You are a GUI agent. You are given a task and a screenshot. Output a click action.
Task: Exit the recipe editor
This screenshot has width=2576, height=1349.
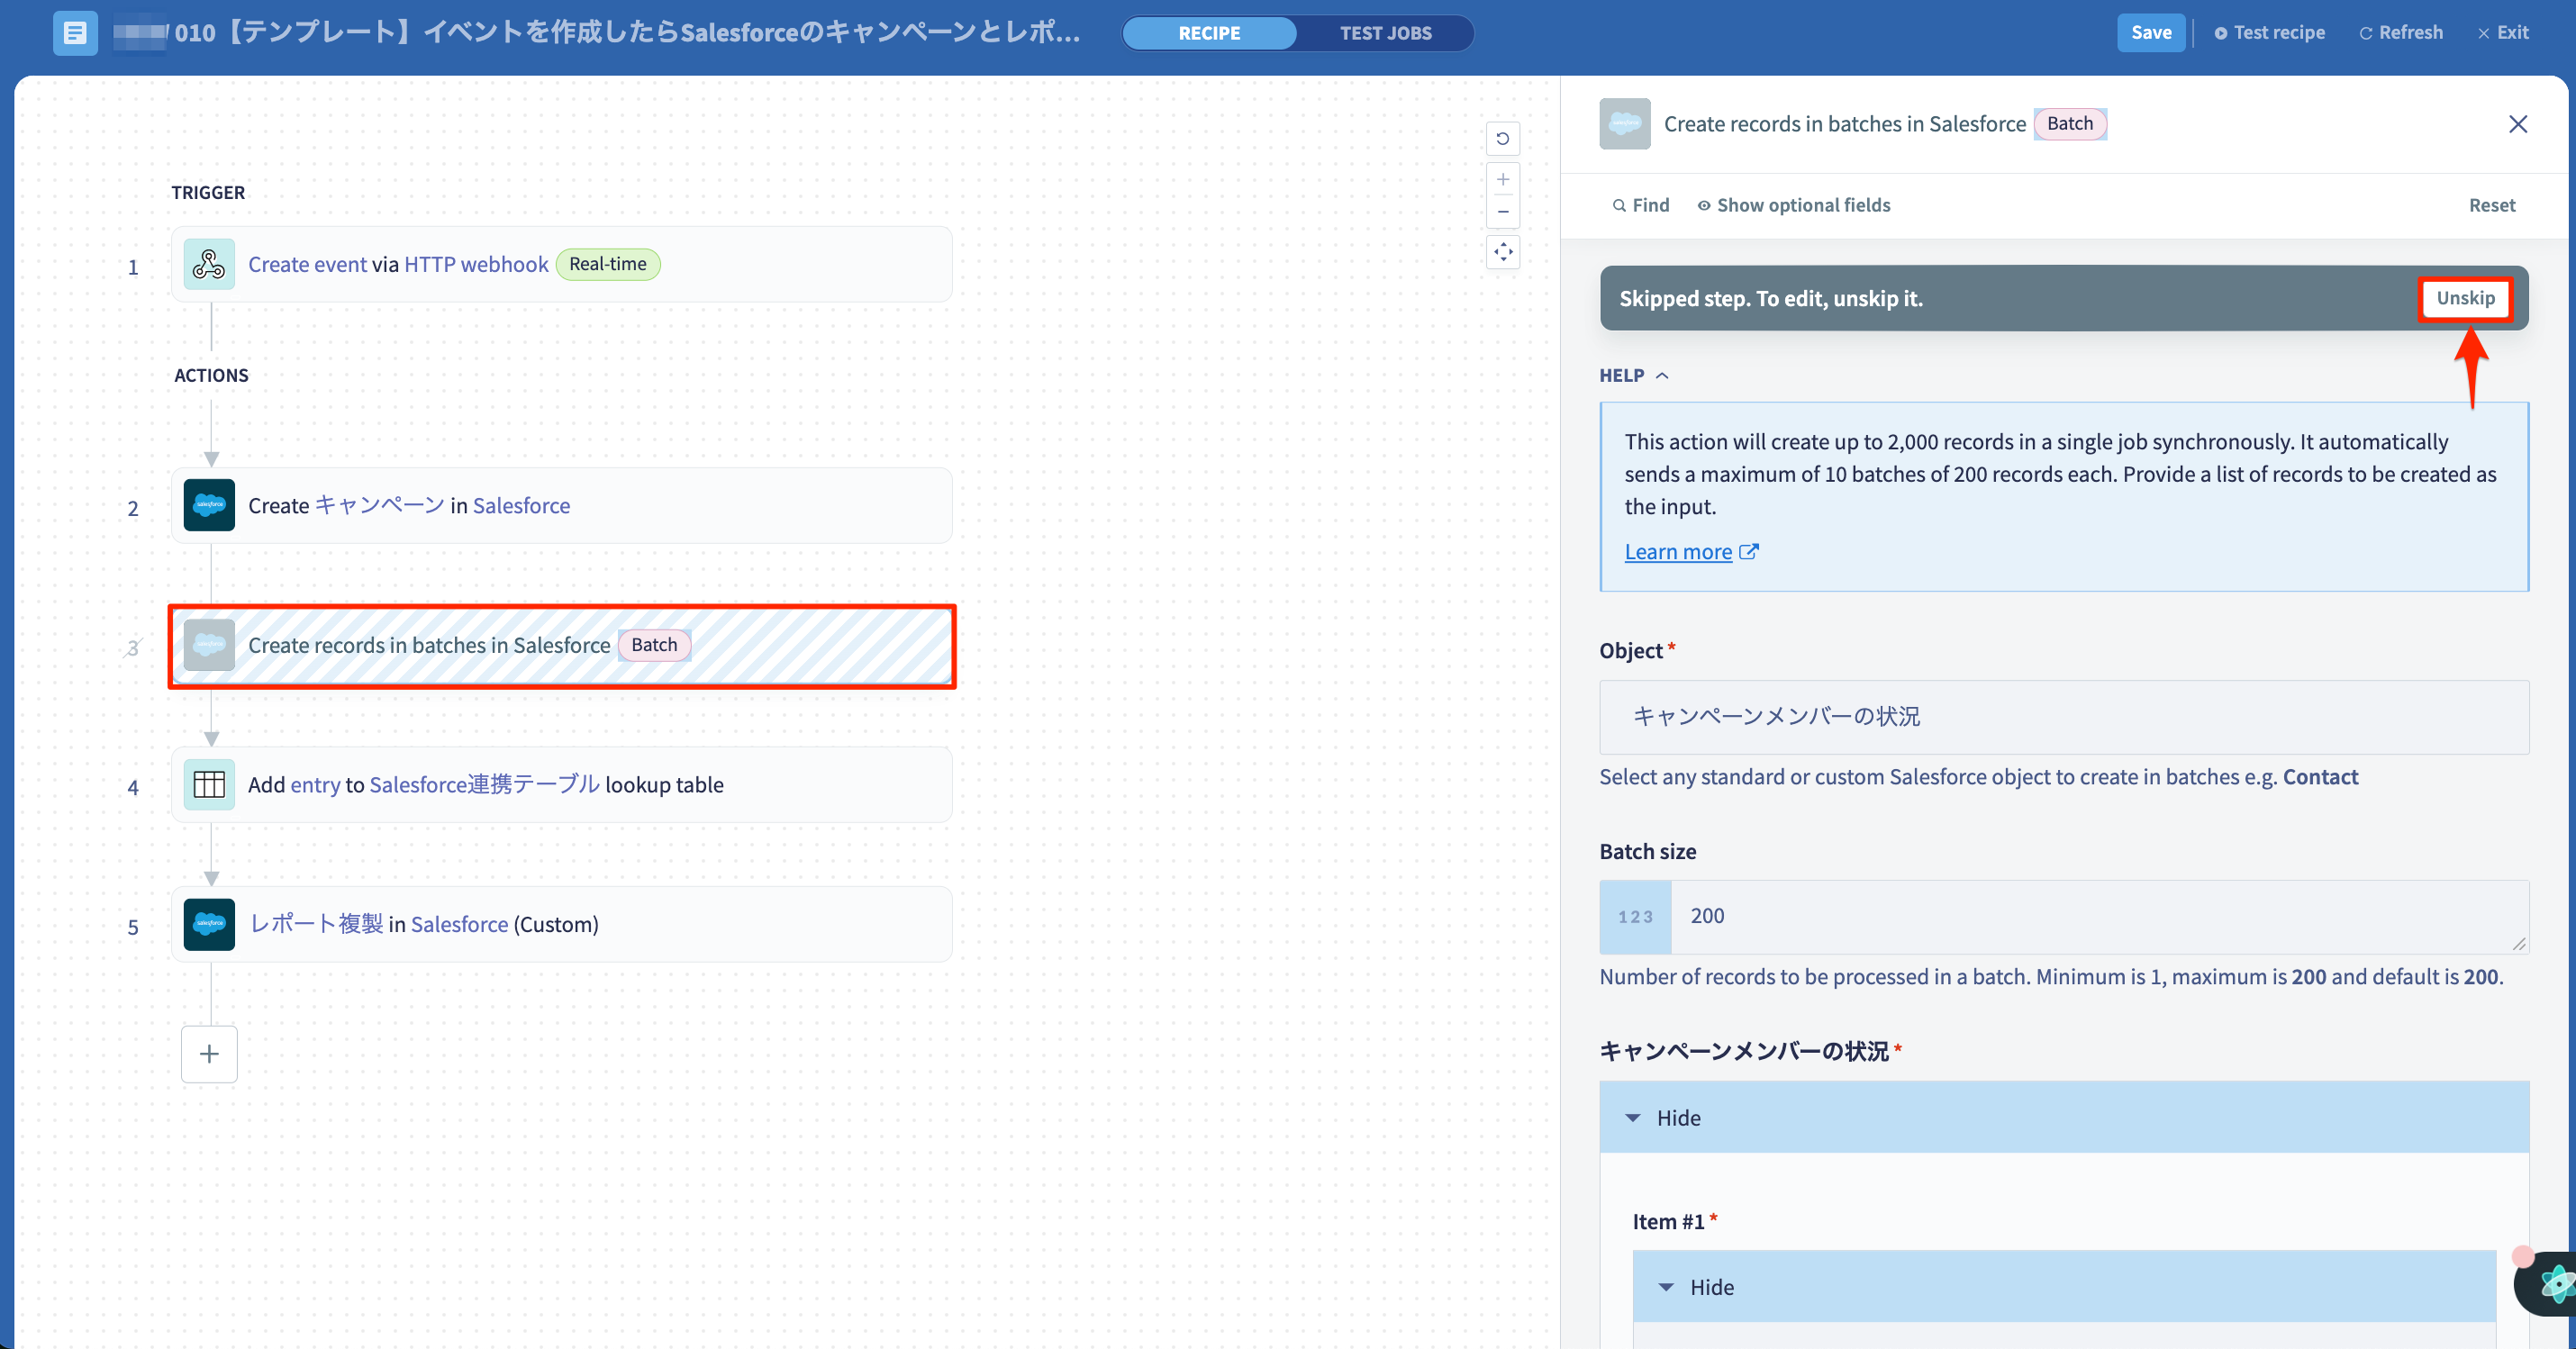(2503, 33)
